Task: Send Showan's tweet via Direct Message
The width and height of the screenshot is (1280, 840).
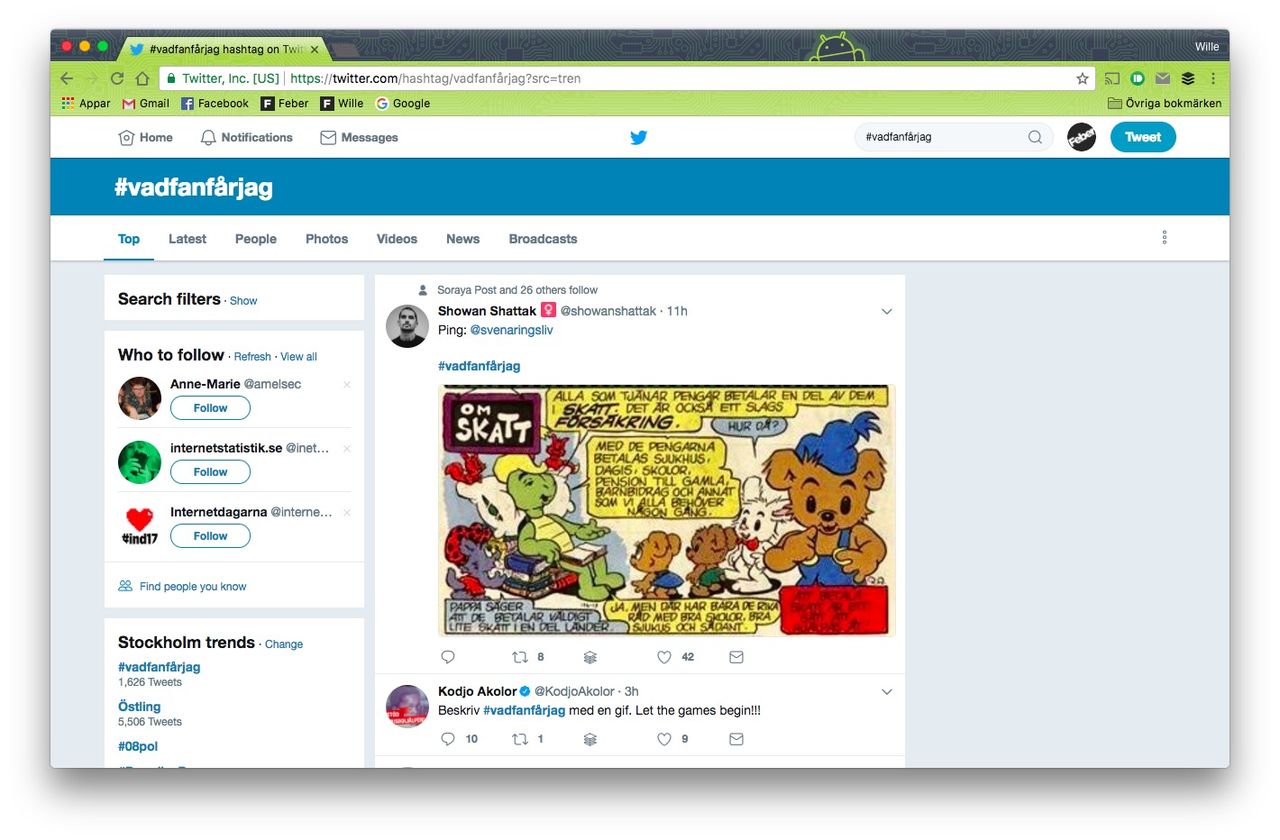Action: coord(736,657)
